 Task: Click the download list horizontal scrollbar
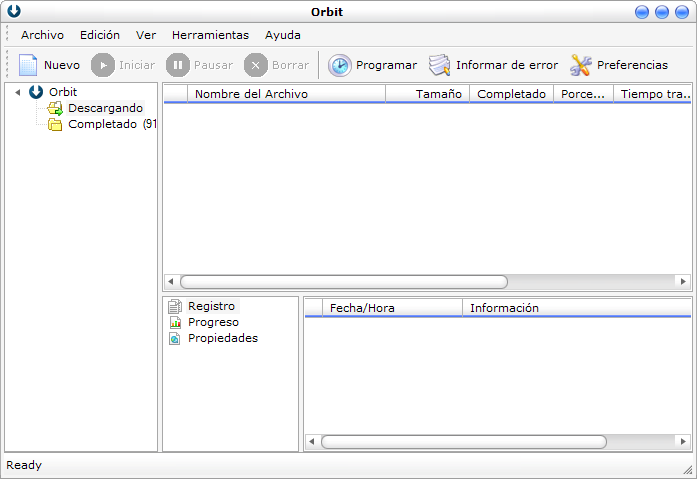click(x=343, y=282)
